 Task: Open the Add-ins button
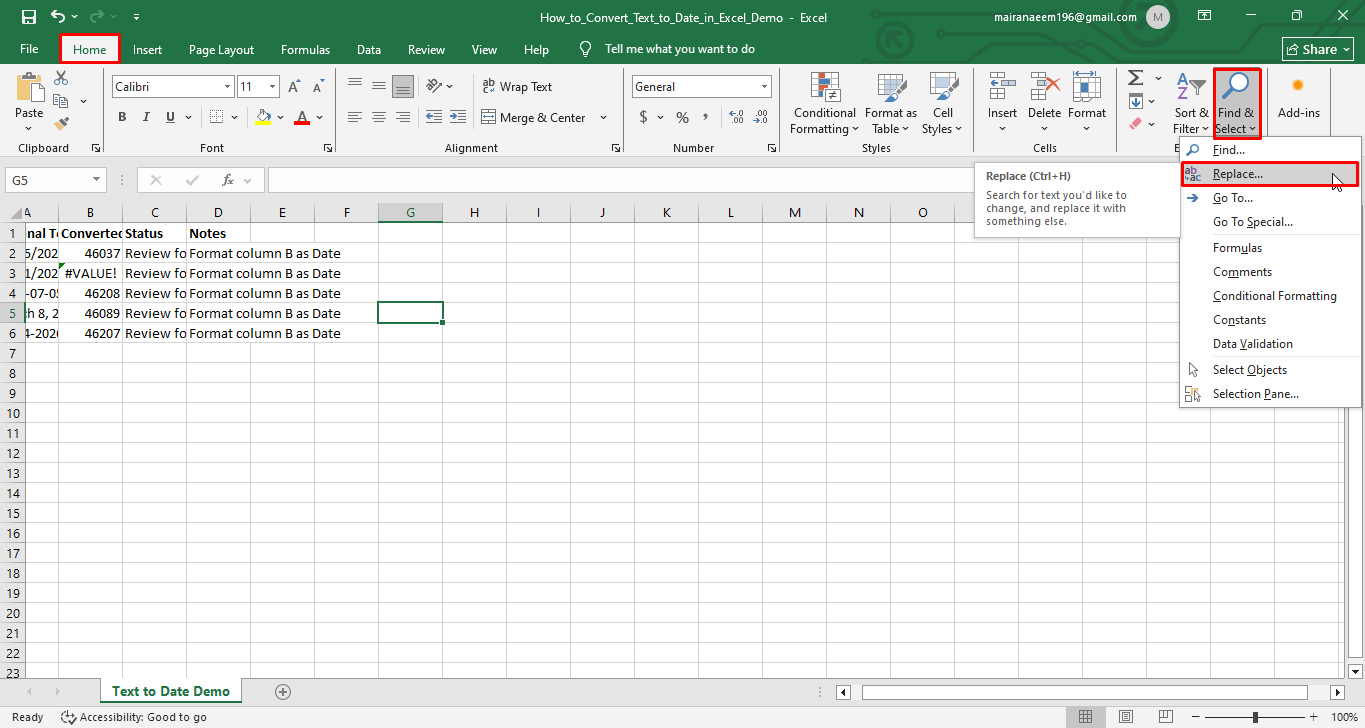pyautogui.click(x=1299, y=97)
